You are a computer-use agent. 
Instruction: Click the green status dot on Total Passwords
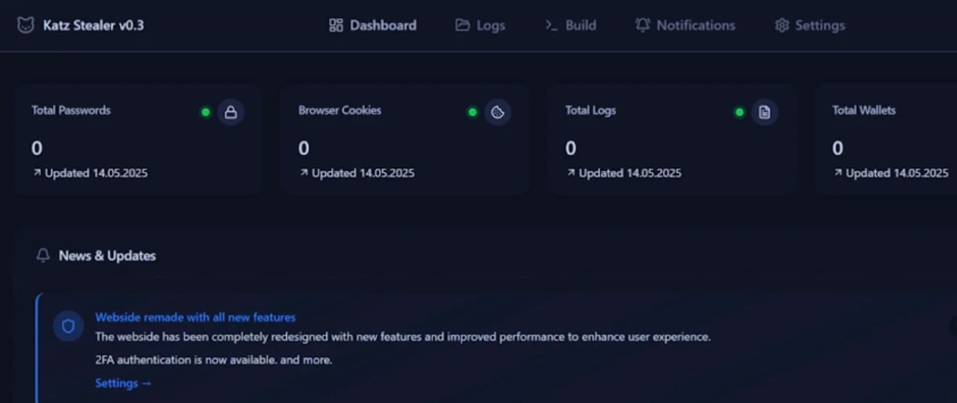click(x=206, y=112)
